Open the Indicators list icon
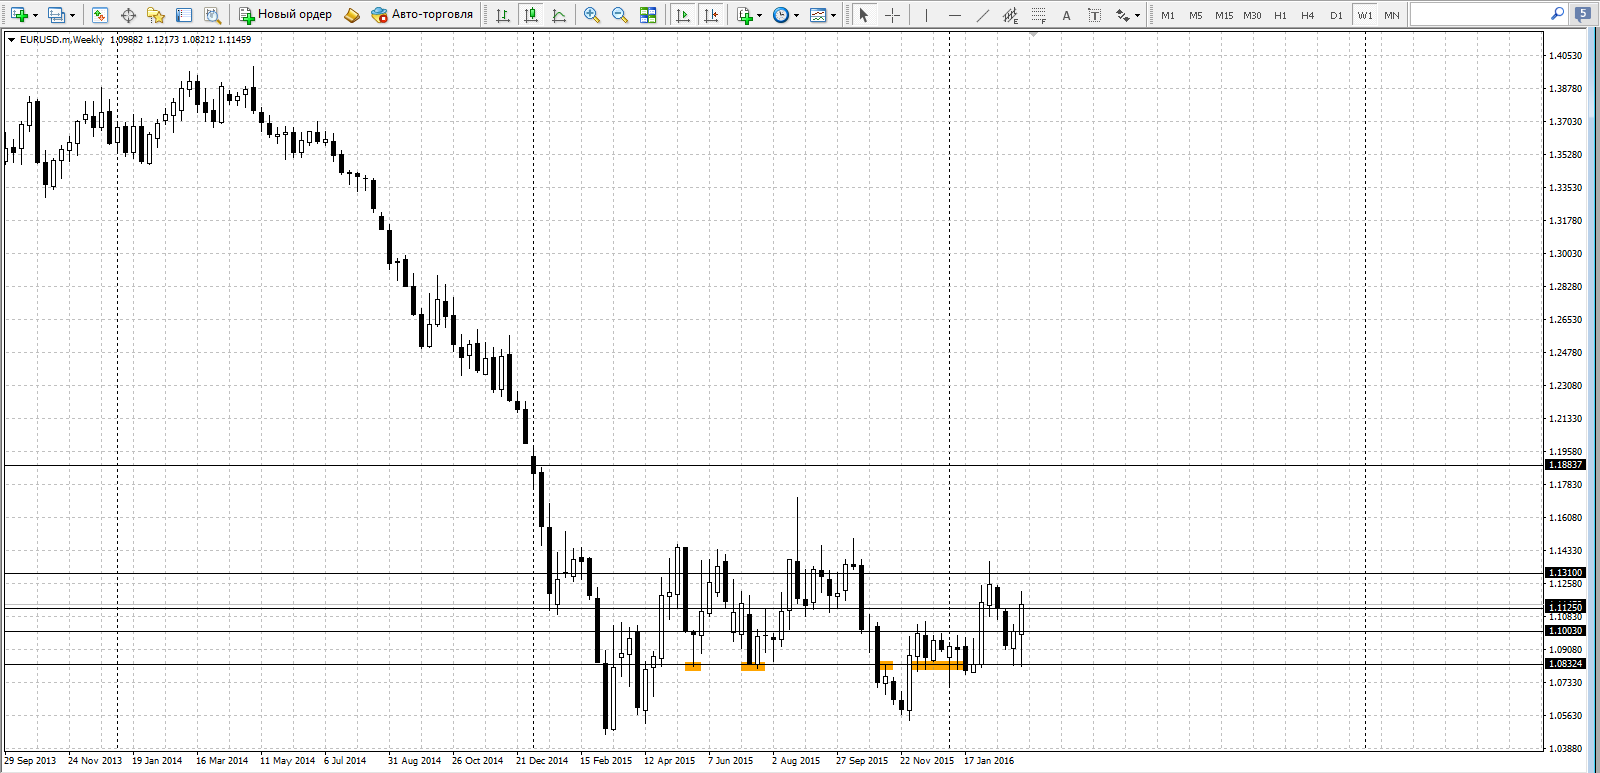Image resolution: width=1600 pixels, height=773 pixels. point(745,15)
